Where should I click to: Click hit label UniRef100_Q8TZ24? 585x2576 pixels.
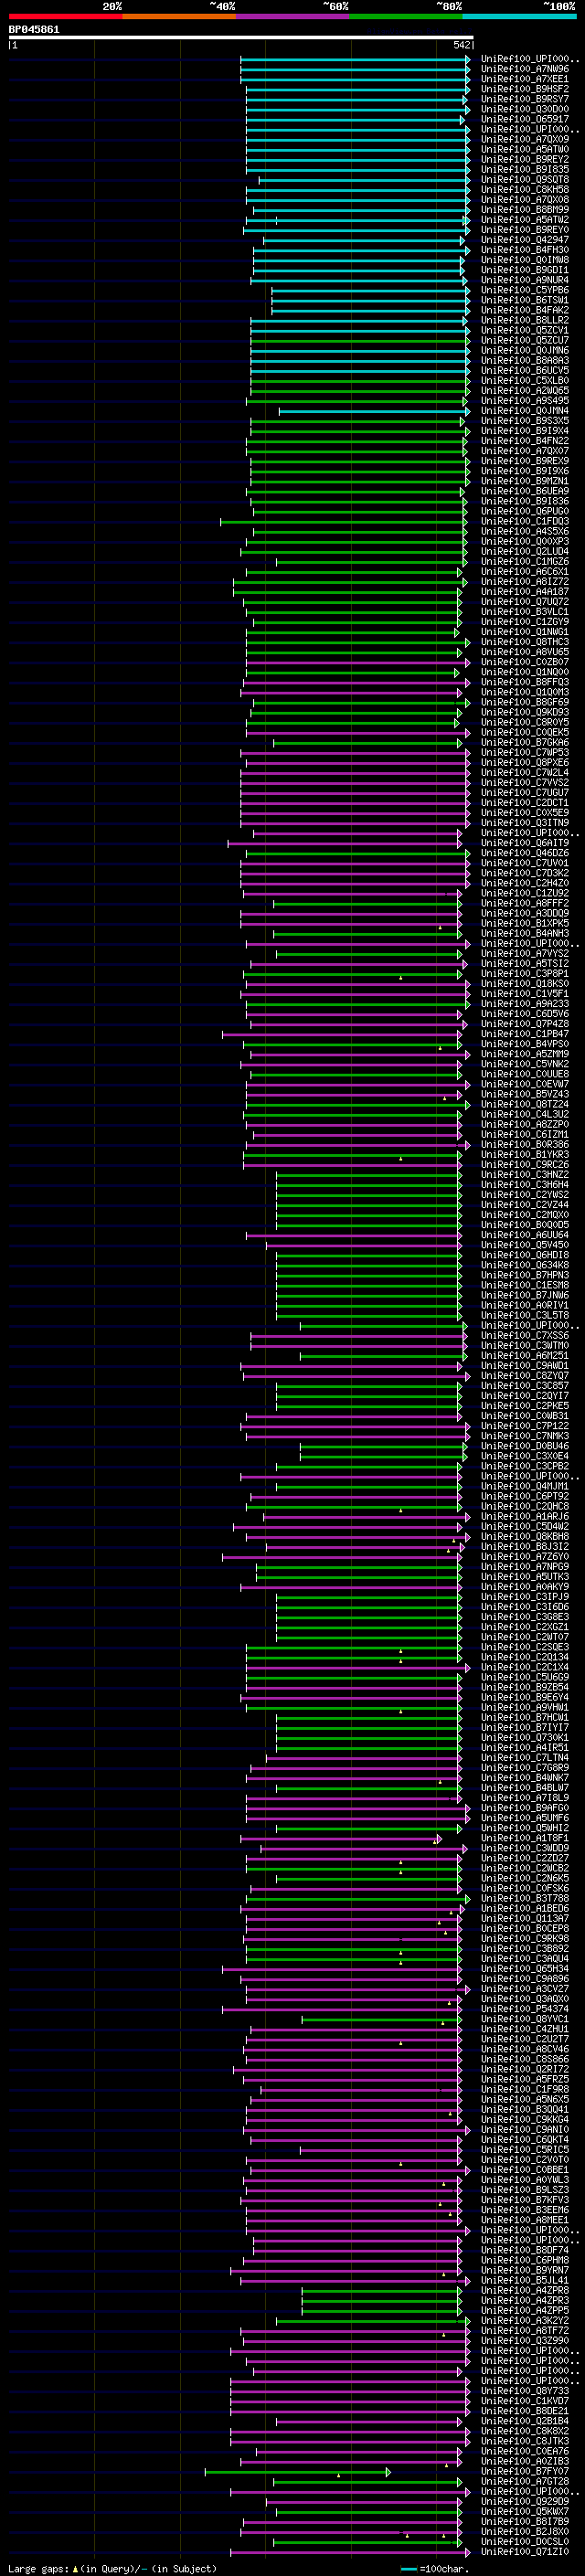[525, 1104]
